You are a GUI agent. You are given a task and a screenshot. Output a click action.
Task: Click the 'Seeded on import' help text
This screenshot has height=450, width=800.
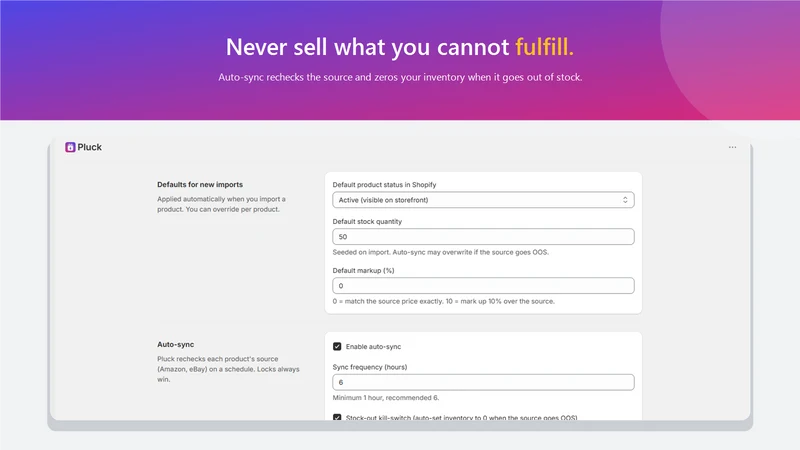tap(441, 252)
